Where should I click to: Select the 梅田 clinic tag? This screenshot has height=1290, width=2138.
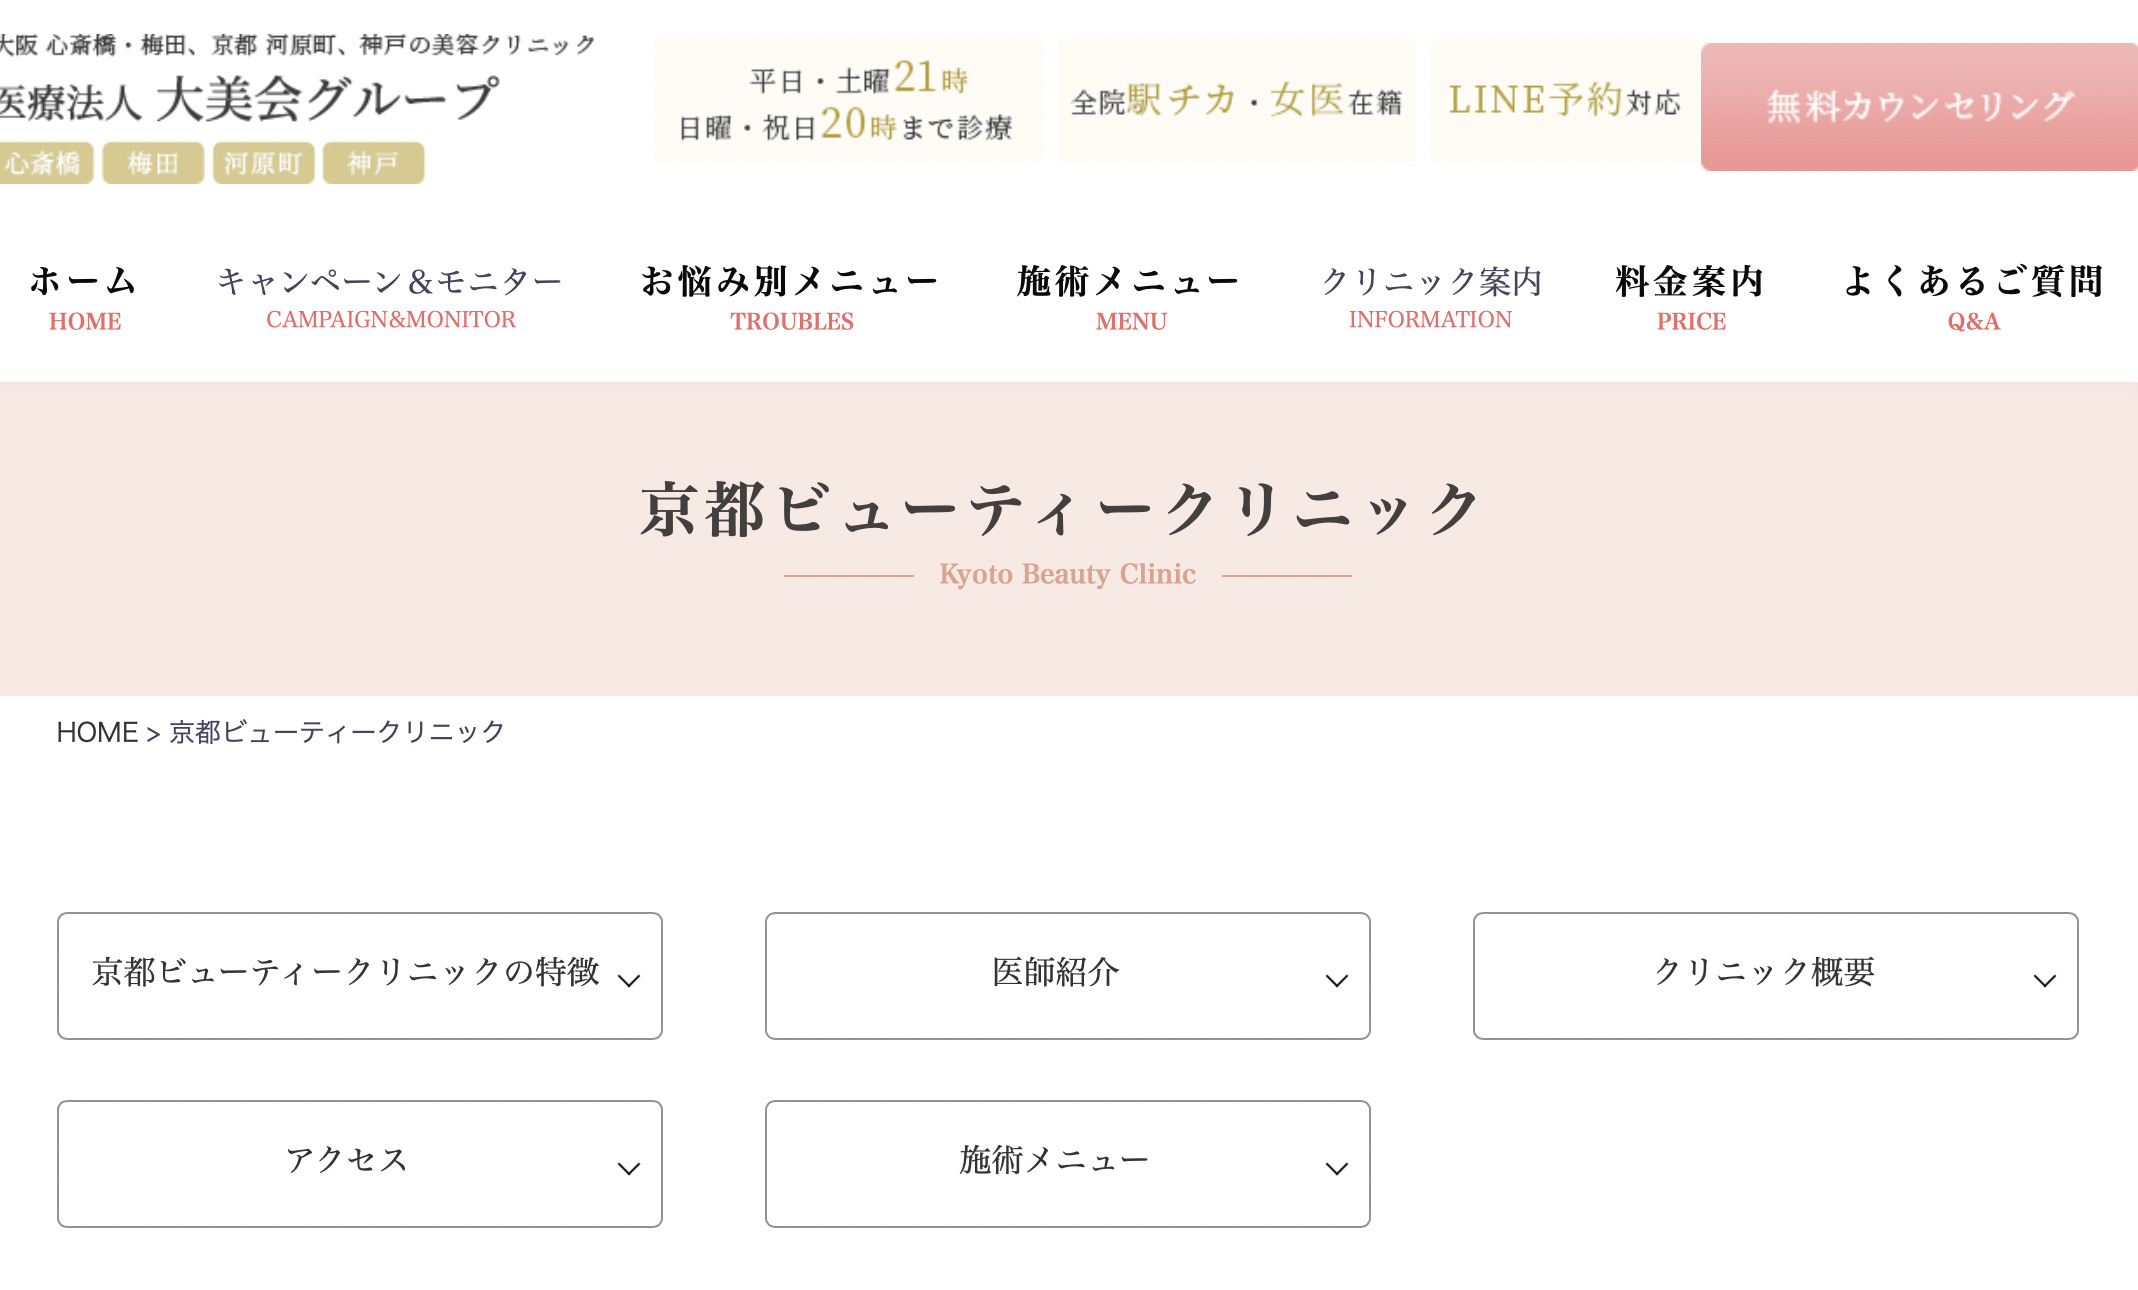[153, 163]
